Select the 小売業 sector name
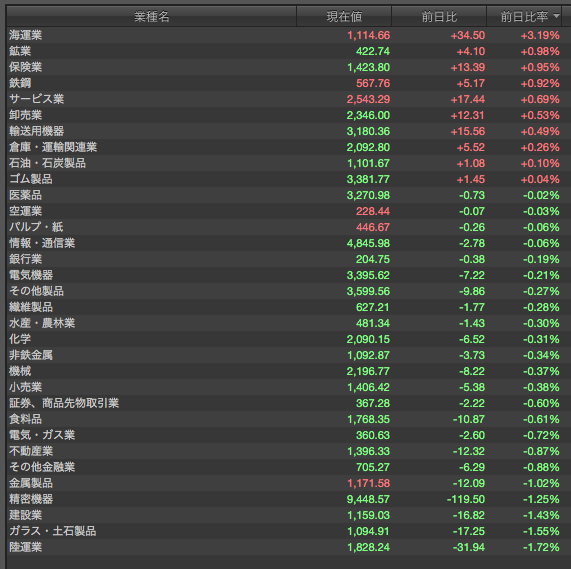 pyautogui.click(x=25, y=387)
